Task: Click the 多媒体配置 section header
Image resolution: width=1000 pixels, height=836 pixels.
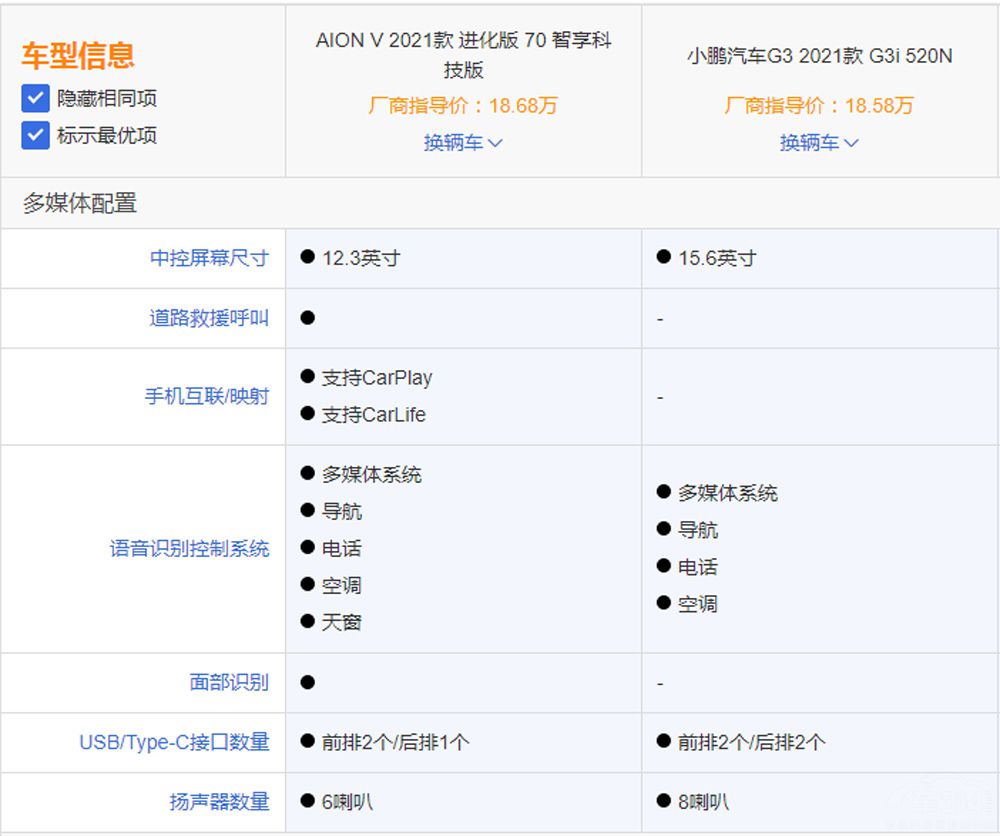Action: coord(80,204)
